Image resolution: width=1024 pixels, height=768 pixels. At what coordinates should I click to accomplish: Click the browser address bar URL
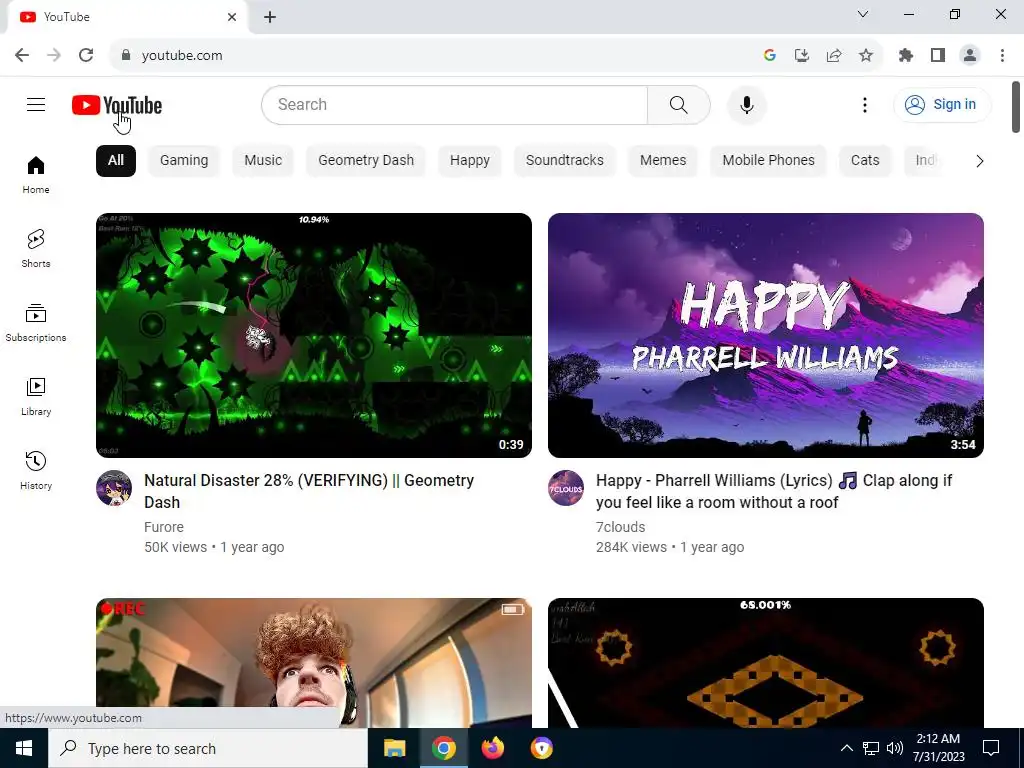coord(182,56)
